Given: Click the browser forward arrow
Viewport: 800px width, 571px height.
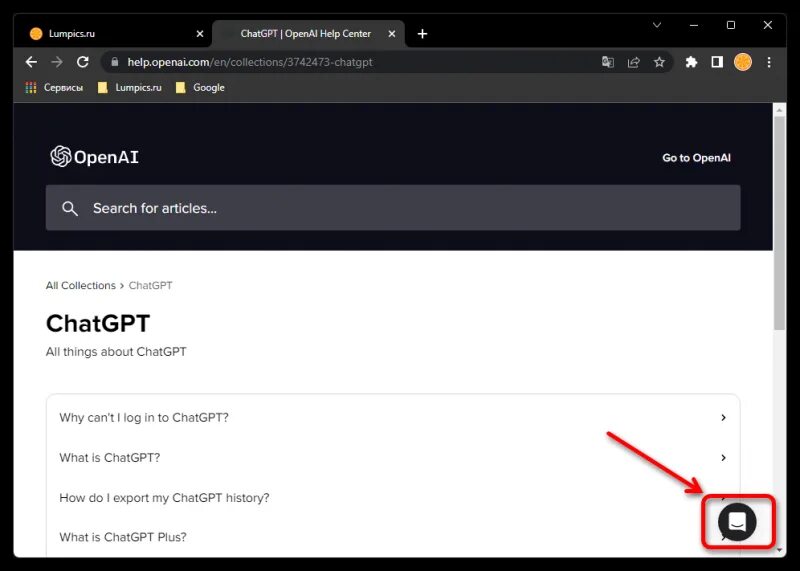Looking at the screenshot, I should click(x=57, y=62).
